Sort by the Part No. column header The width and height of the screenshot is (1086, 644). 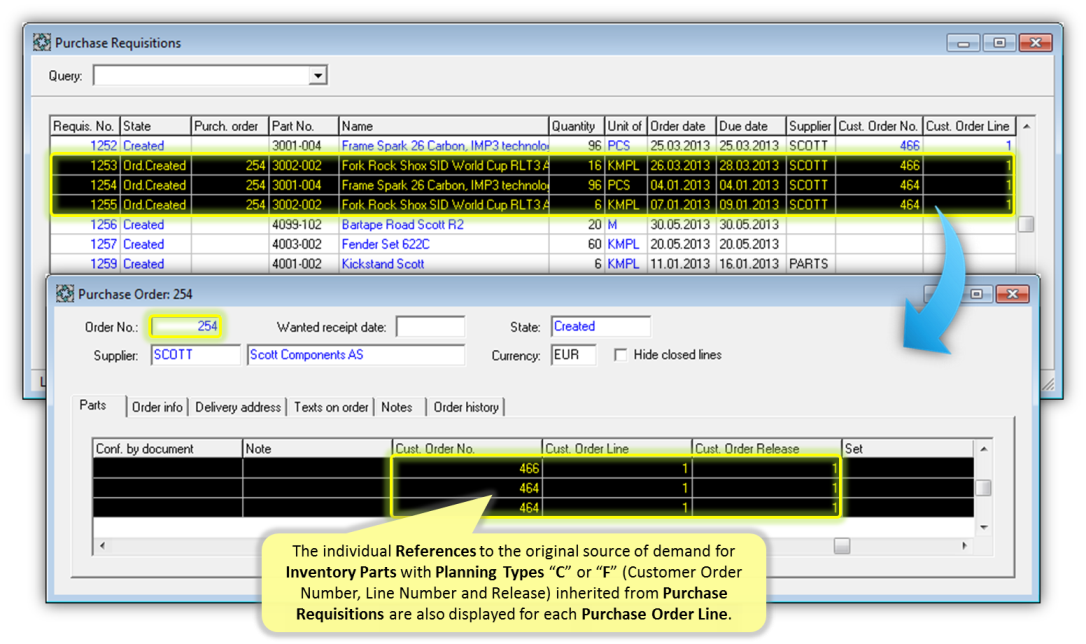point(303,126)
